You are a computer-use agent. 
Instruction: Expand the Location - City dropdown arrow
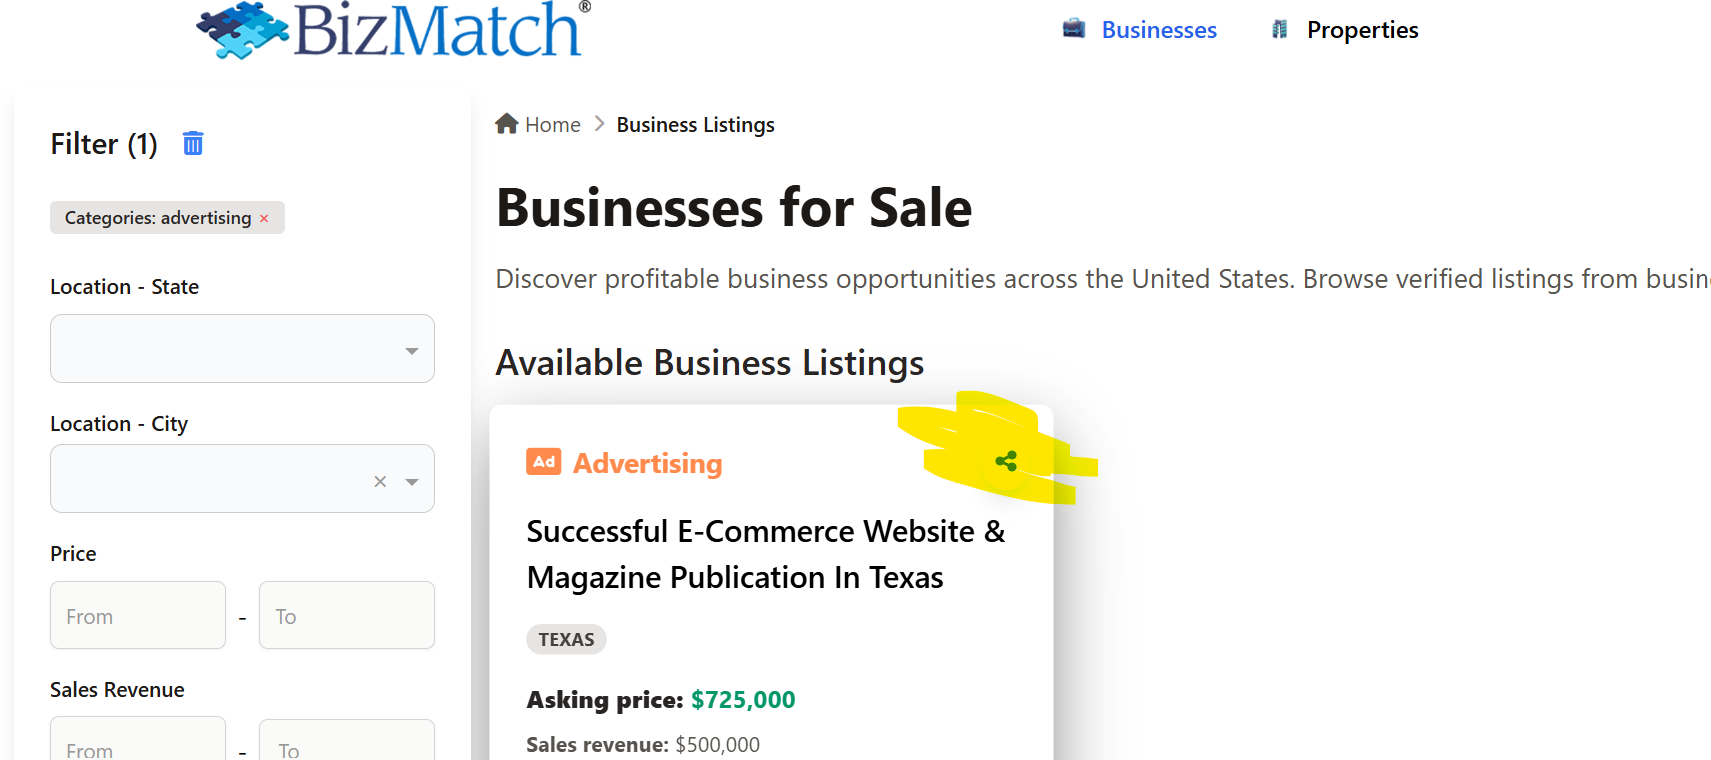[412, 481]
